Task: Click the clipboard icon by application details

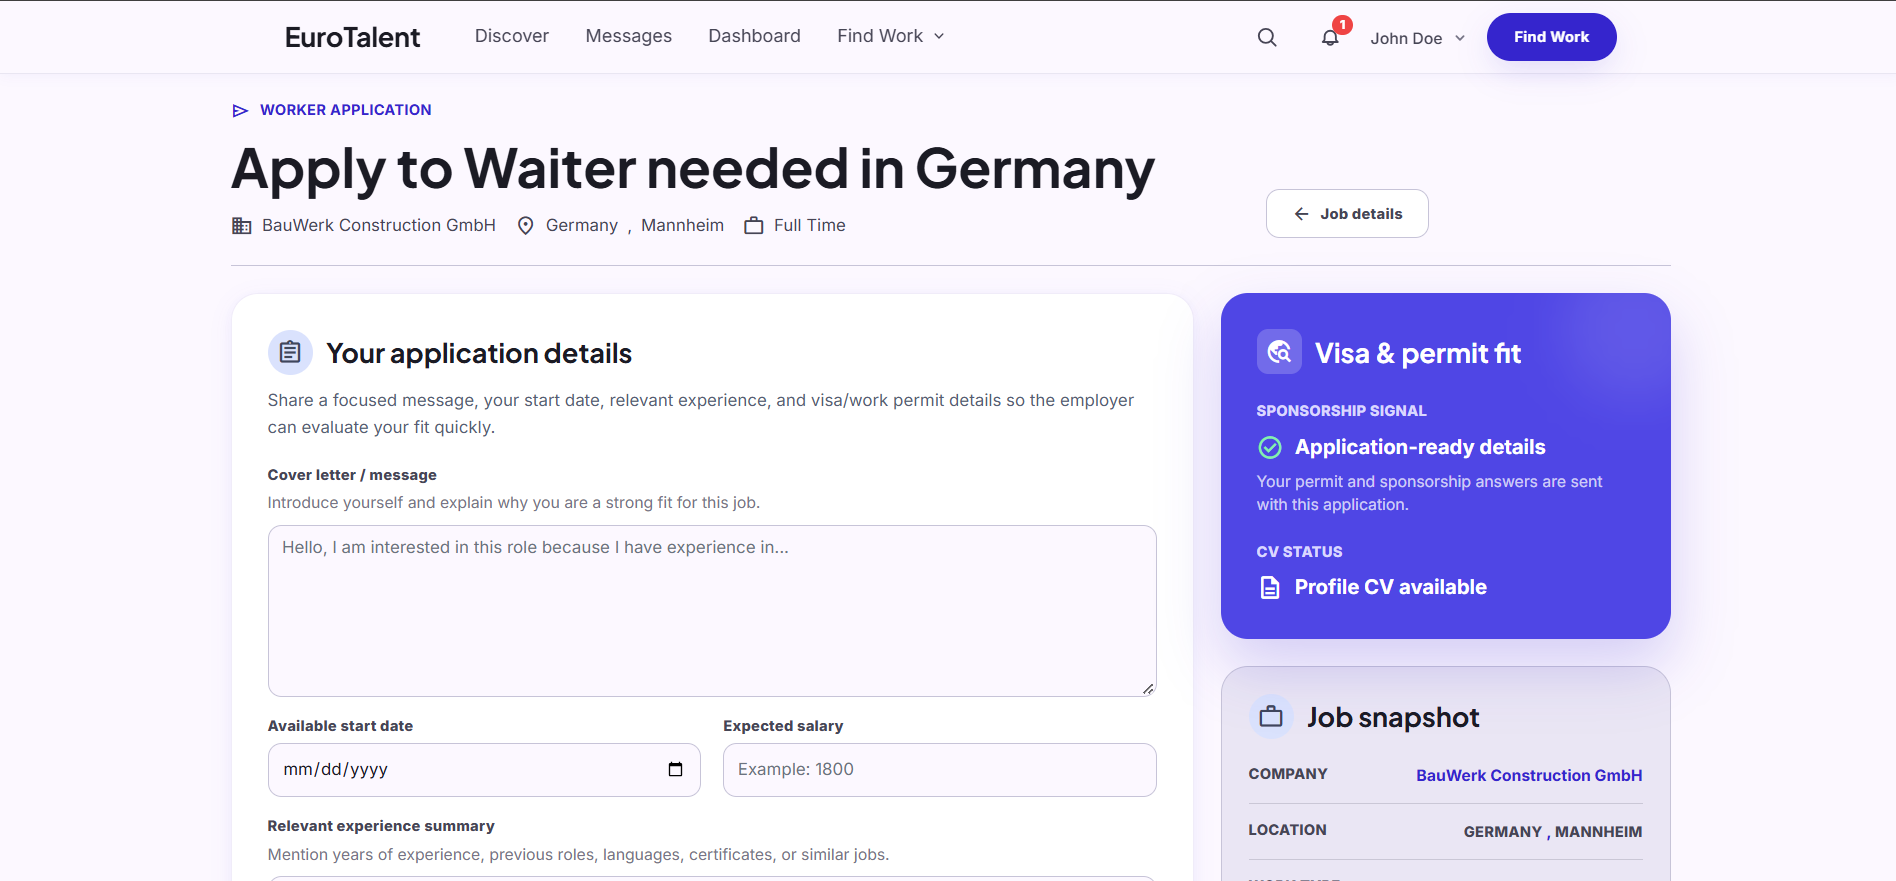Action: pyautogui.click(x=290, y=352)
